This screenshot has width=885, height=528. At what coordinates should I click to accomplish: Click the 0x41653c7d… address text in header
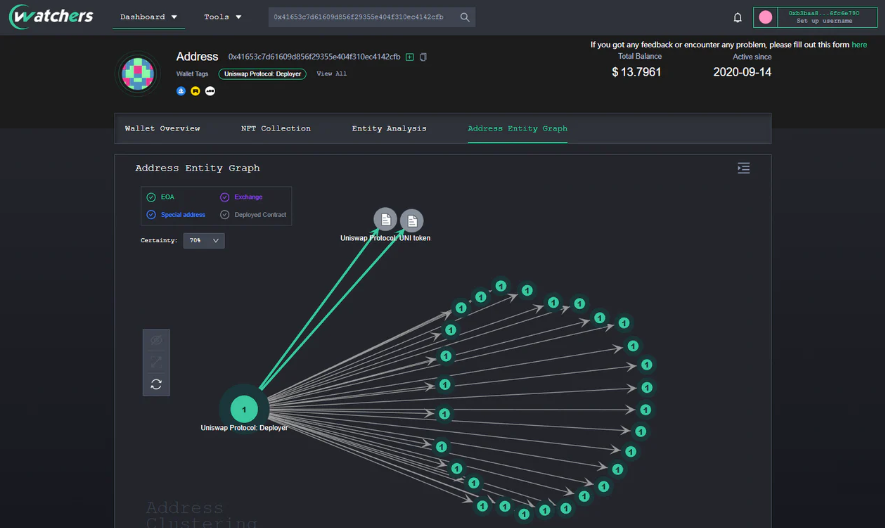(x=314, y=57)
